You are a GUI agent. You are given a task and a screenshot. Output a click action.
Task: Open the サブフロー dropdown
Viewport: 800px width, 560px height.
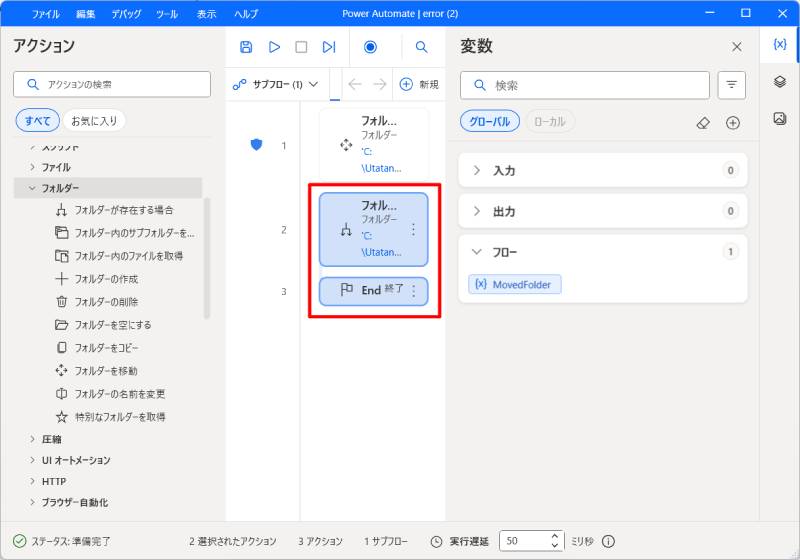(x=276, y=84)
